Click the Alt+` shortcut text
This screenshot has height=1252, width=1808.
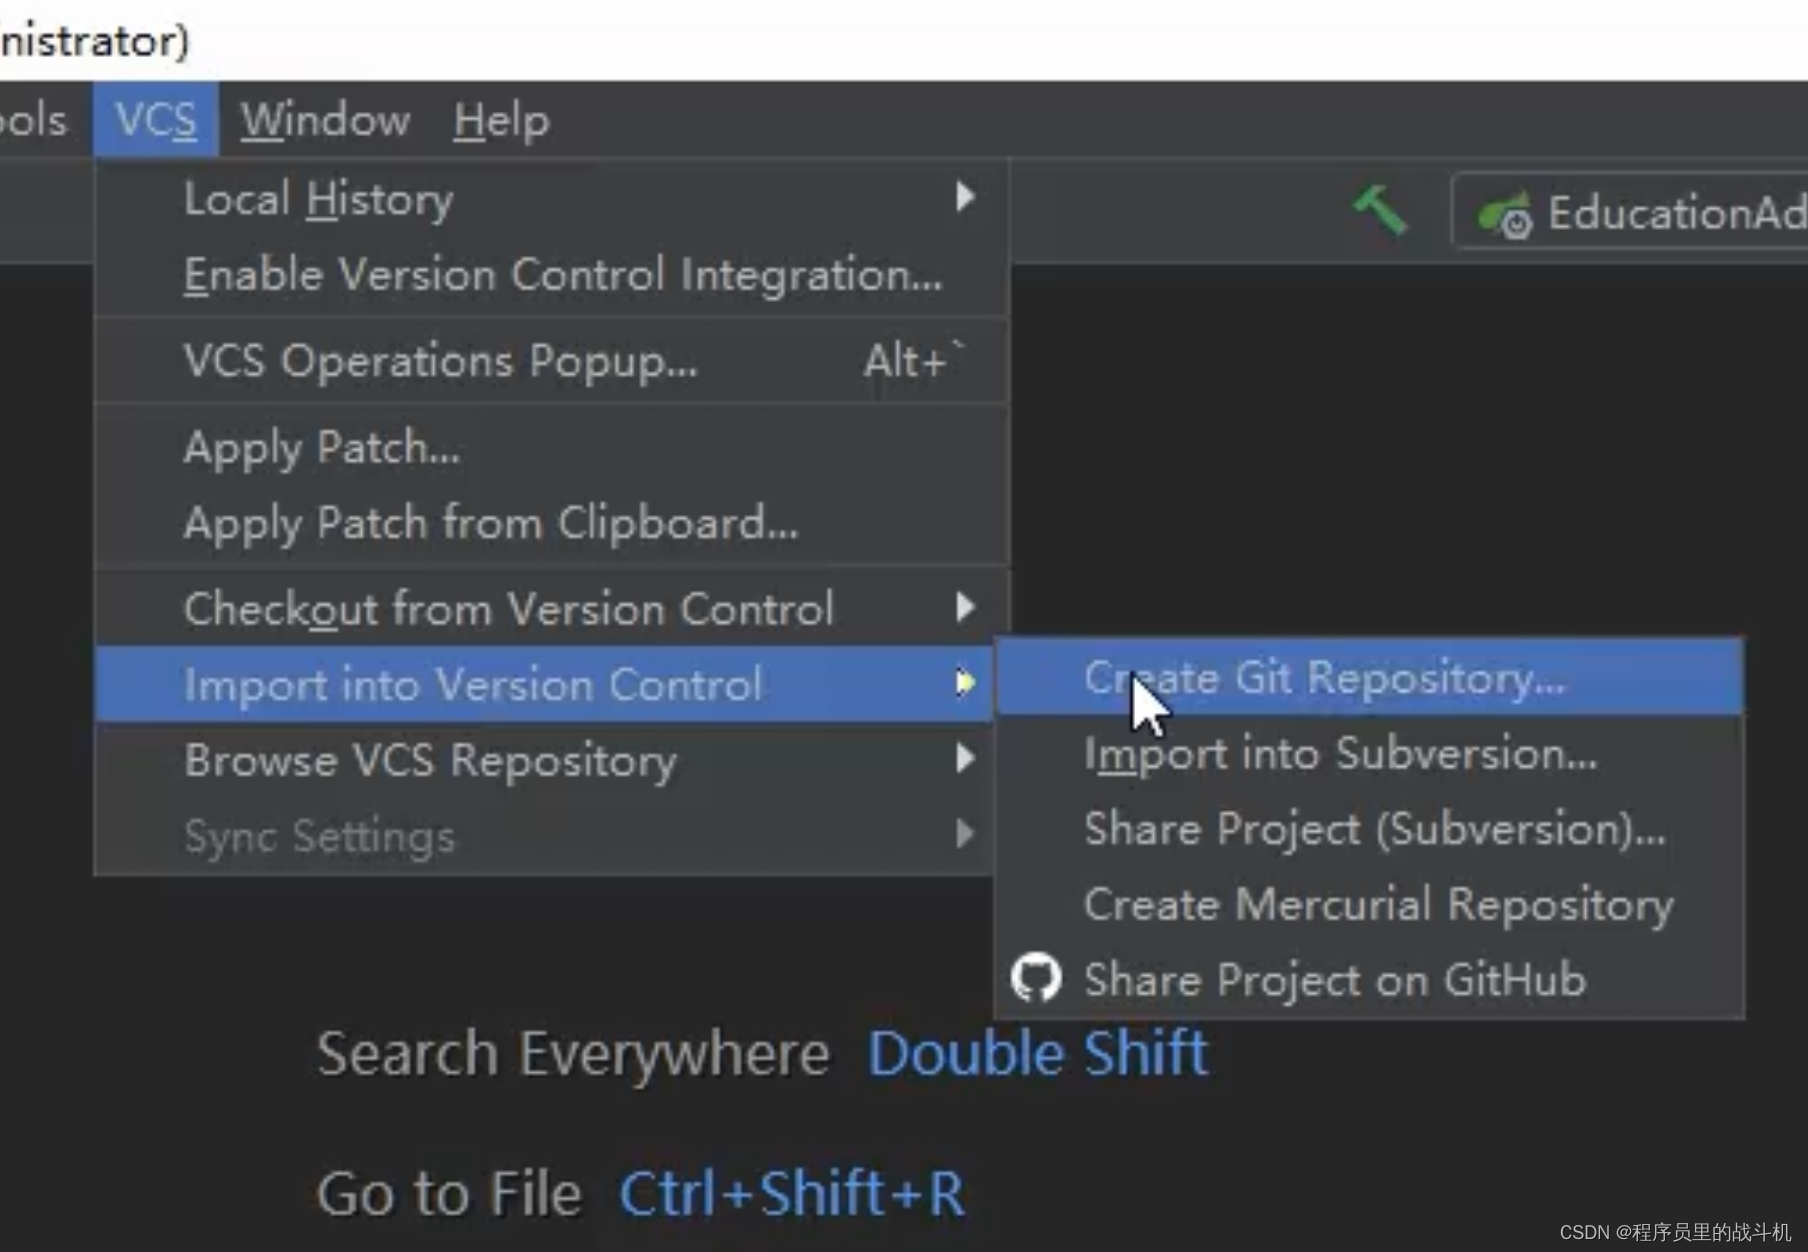point(914,360)
